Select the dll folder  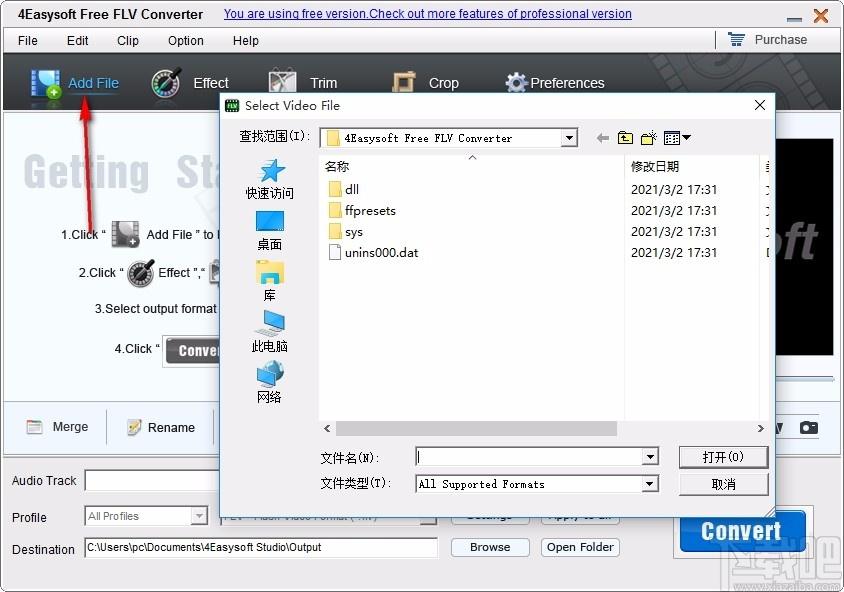click(x=343, y=189)
